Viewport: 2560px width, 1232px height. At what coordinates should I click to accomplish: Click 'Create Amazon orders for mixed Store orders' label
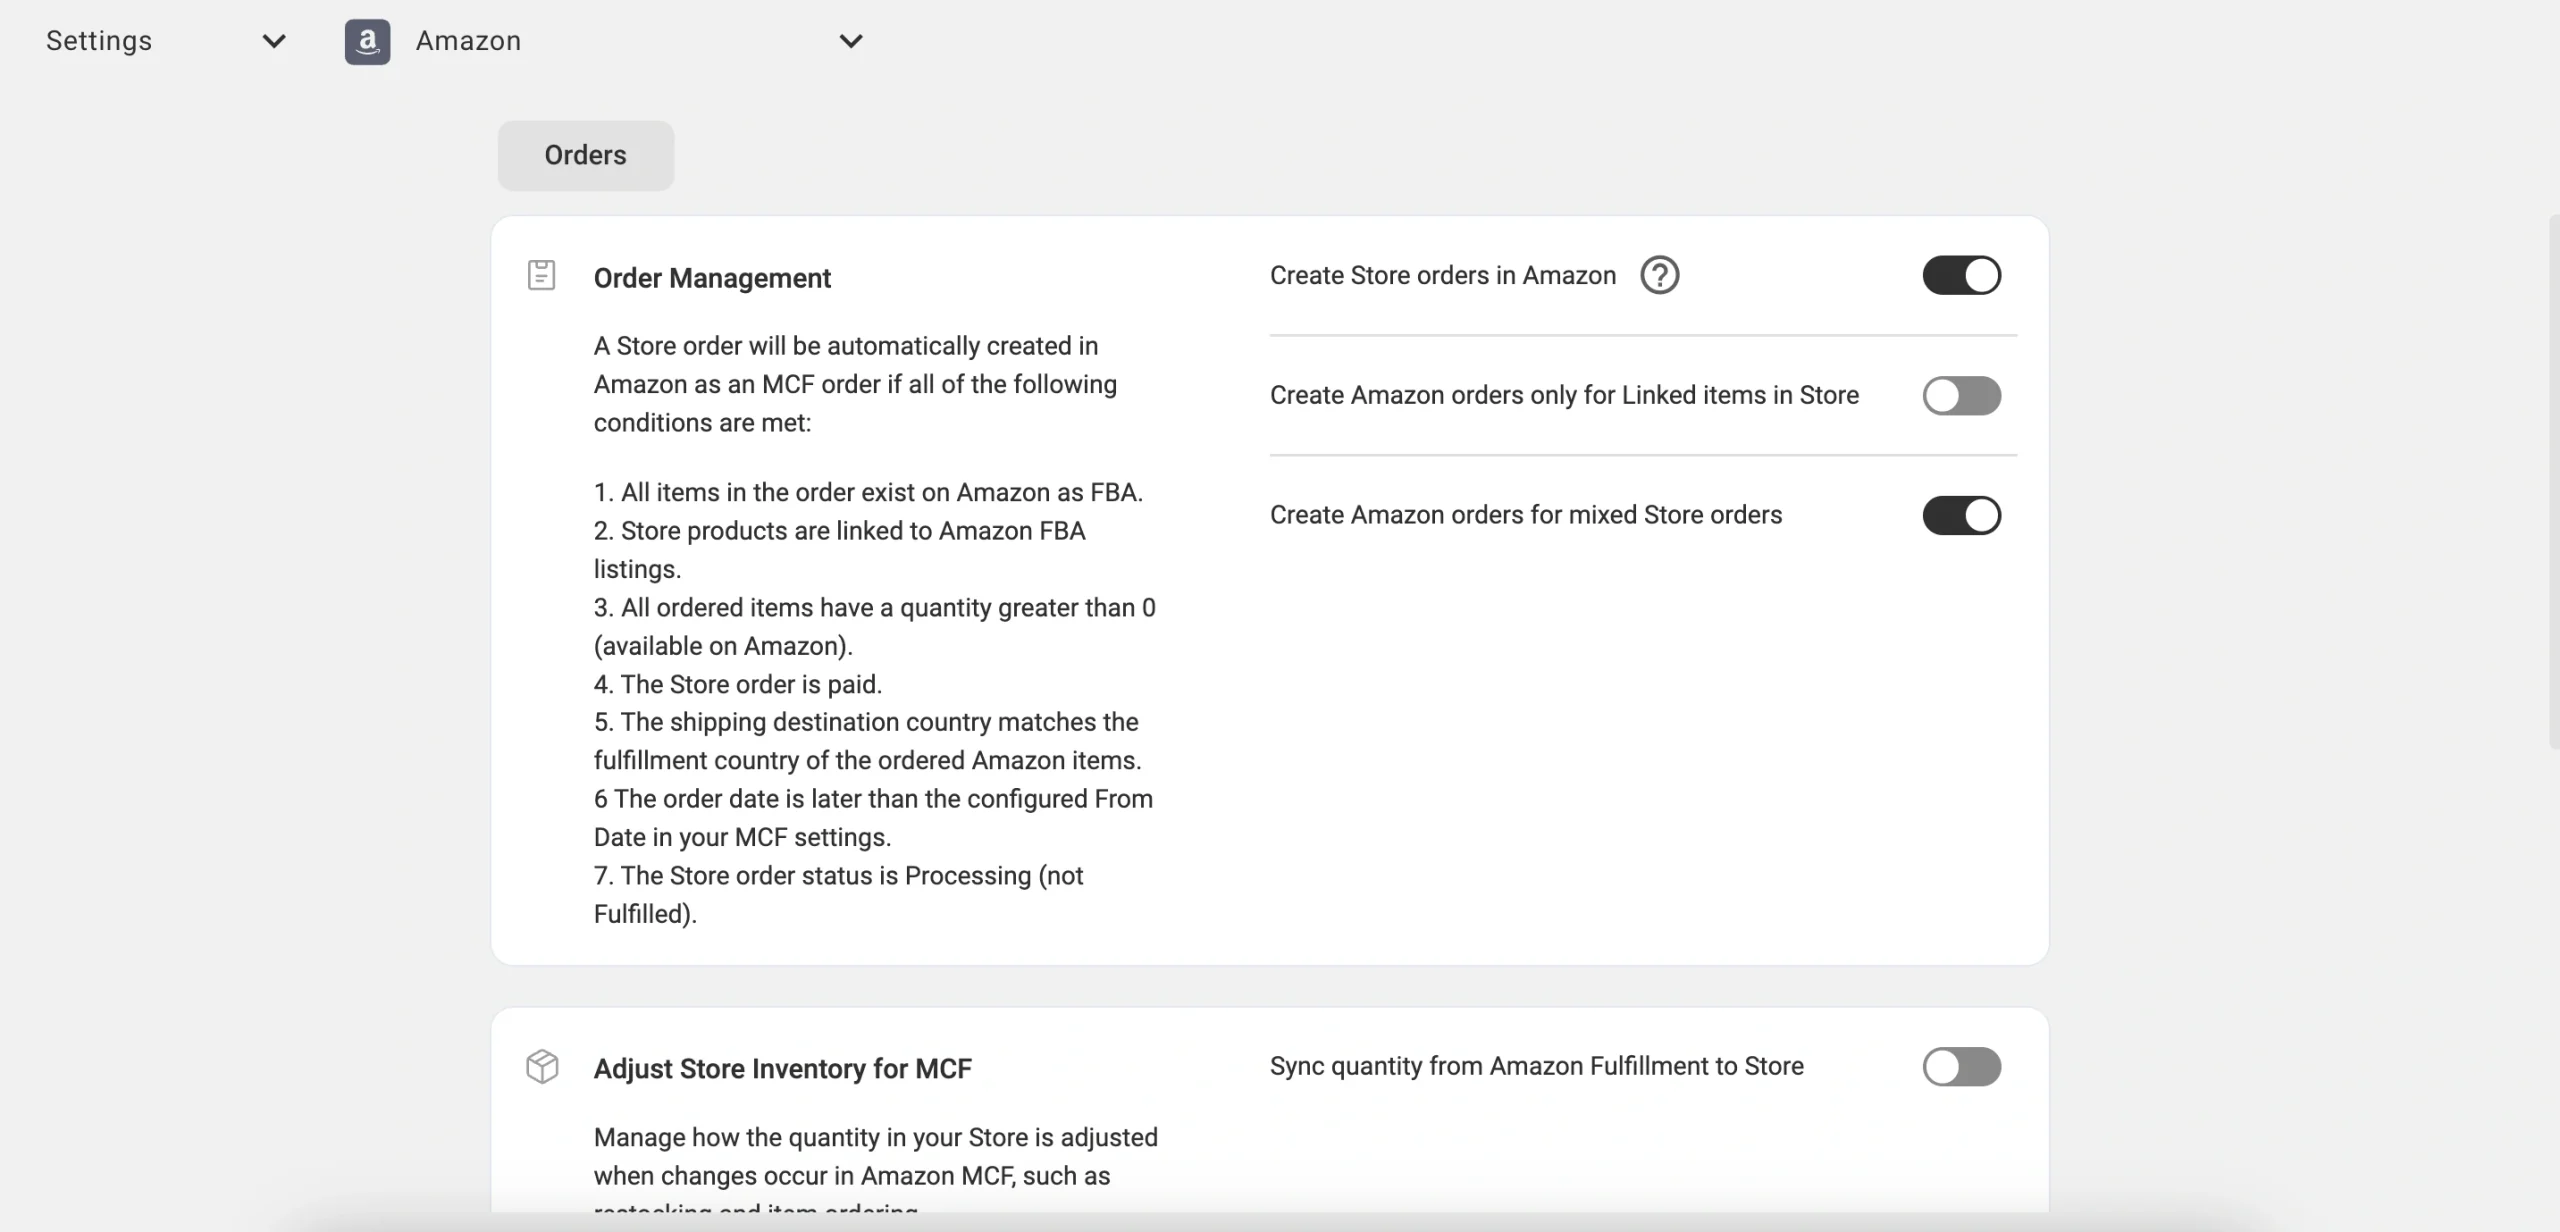click(1526, 515)
